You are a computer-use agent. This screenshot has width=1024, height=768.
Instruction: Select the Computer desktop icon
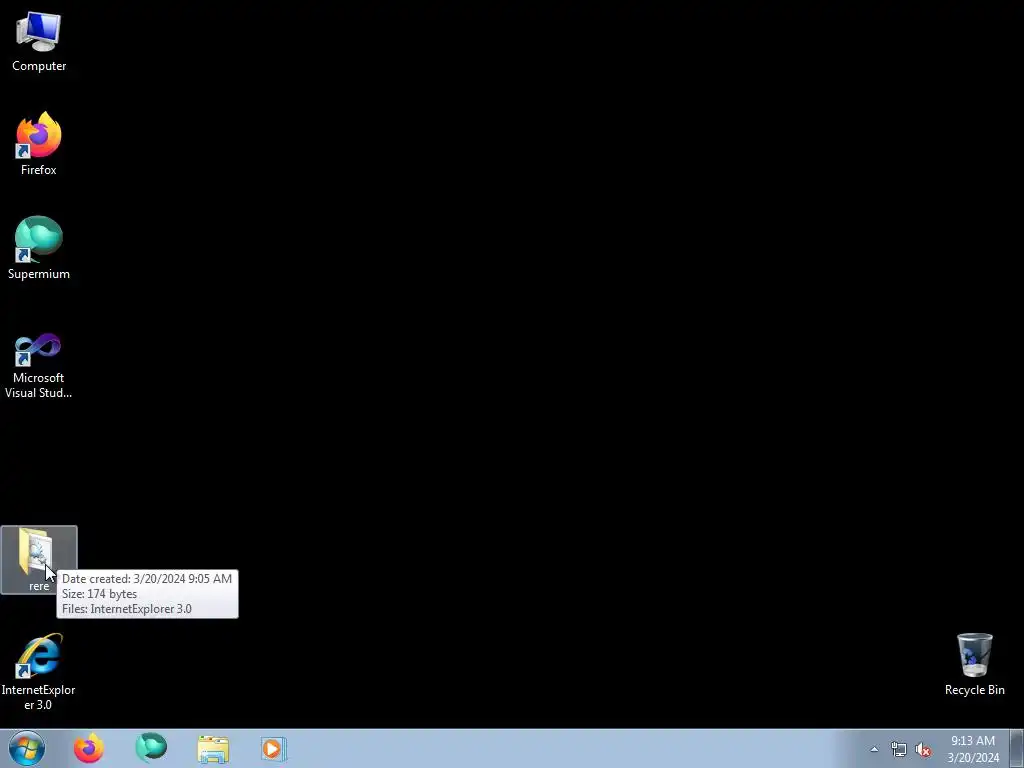coord(39,41)
